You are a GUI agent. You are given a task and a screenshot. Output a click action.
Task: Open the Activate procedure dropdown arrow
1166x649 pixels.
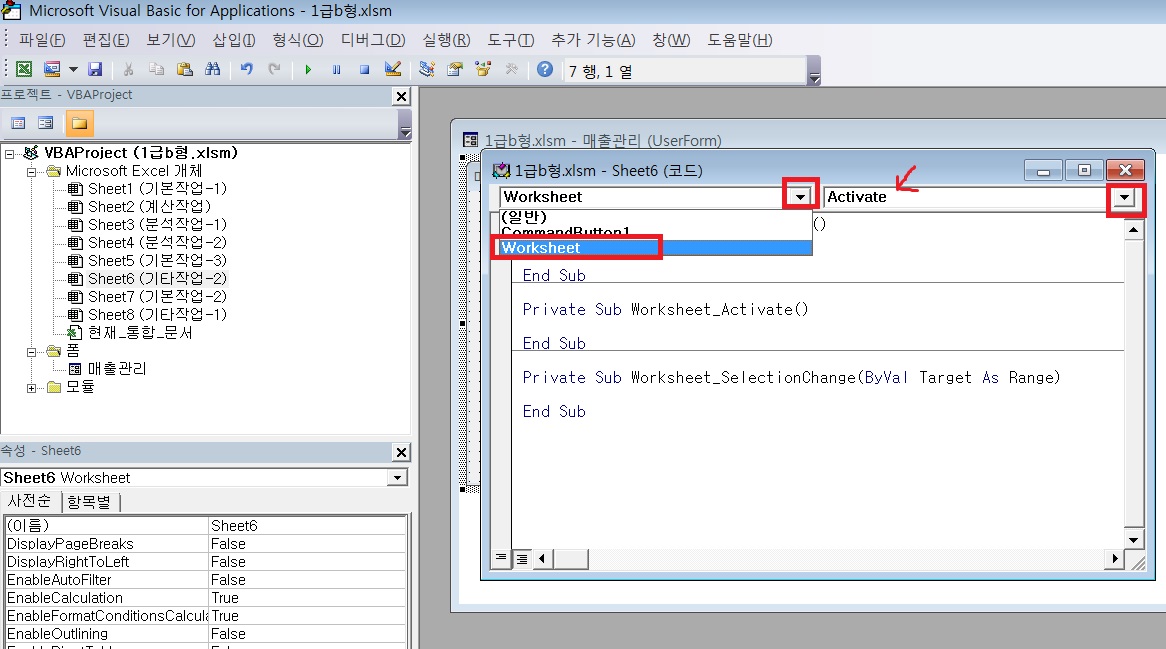[x=1126, y=198]
